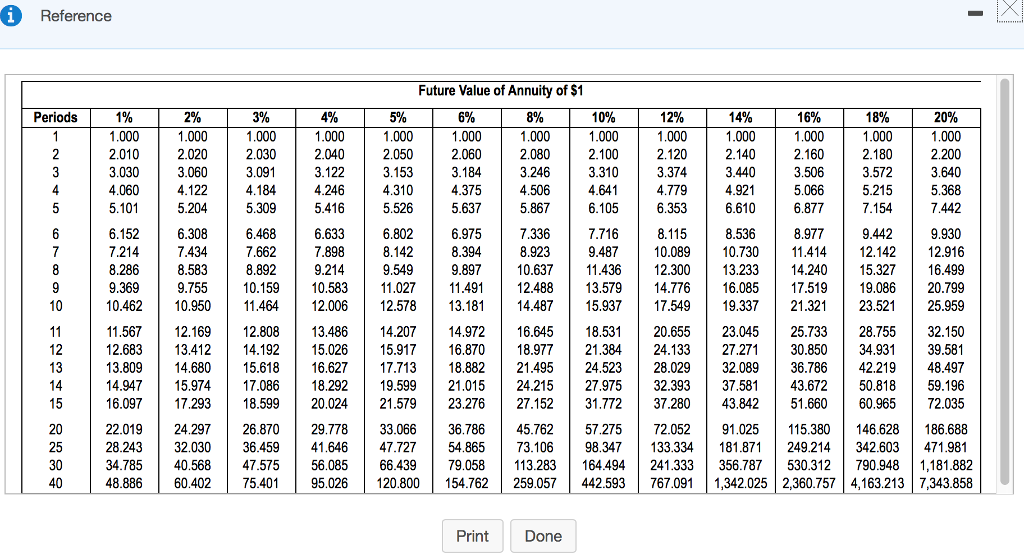Click the '20%' column header
Screen dimensions: 1024x559
(946, 118)
